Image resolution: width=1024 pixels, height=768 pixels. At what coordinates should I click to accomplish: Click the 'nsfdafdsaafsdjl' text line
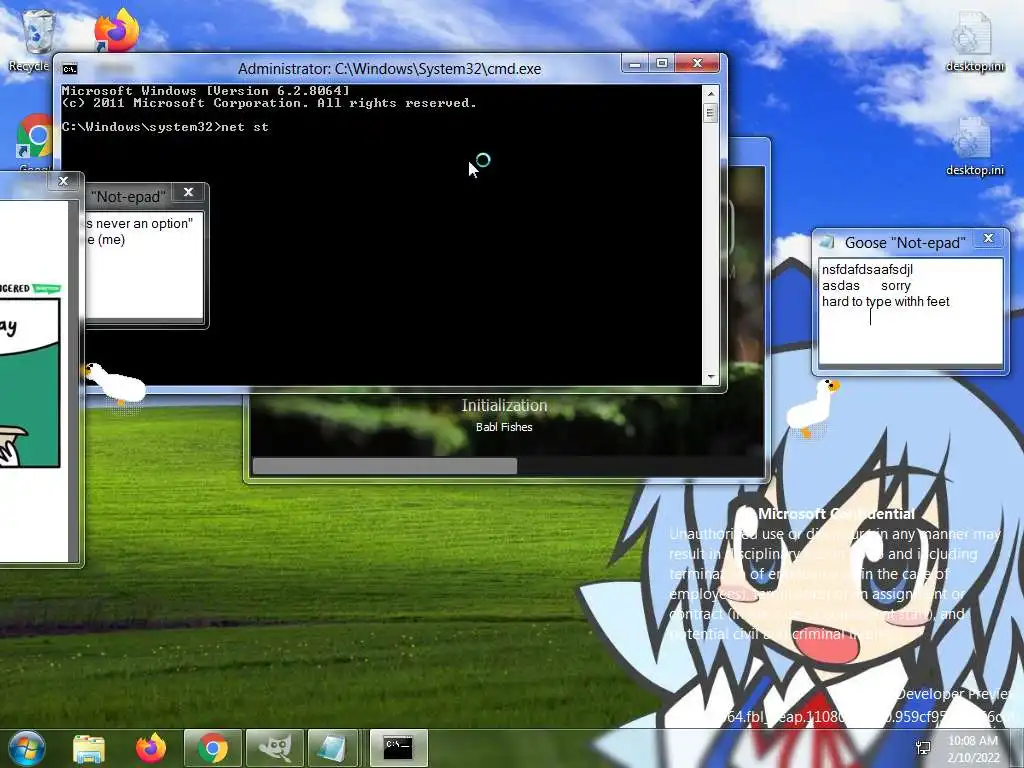click(867, 270)
